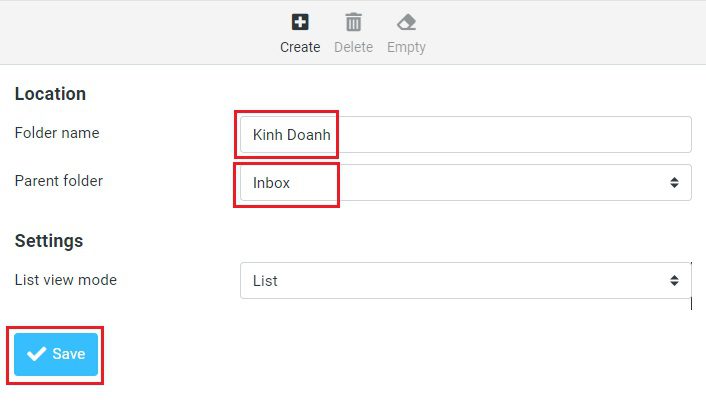
Task: Select the Delete toolbar label
Action: (x=353, y=47)
